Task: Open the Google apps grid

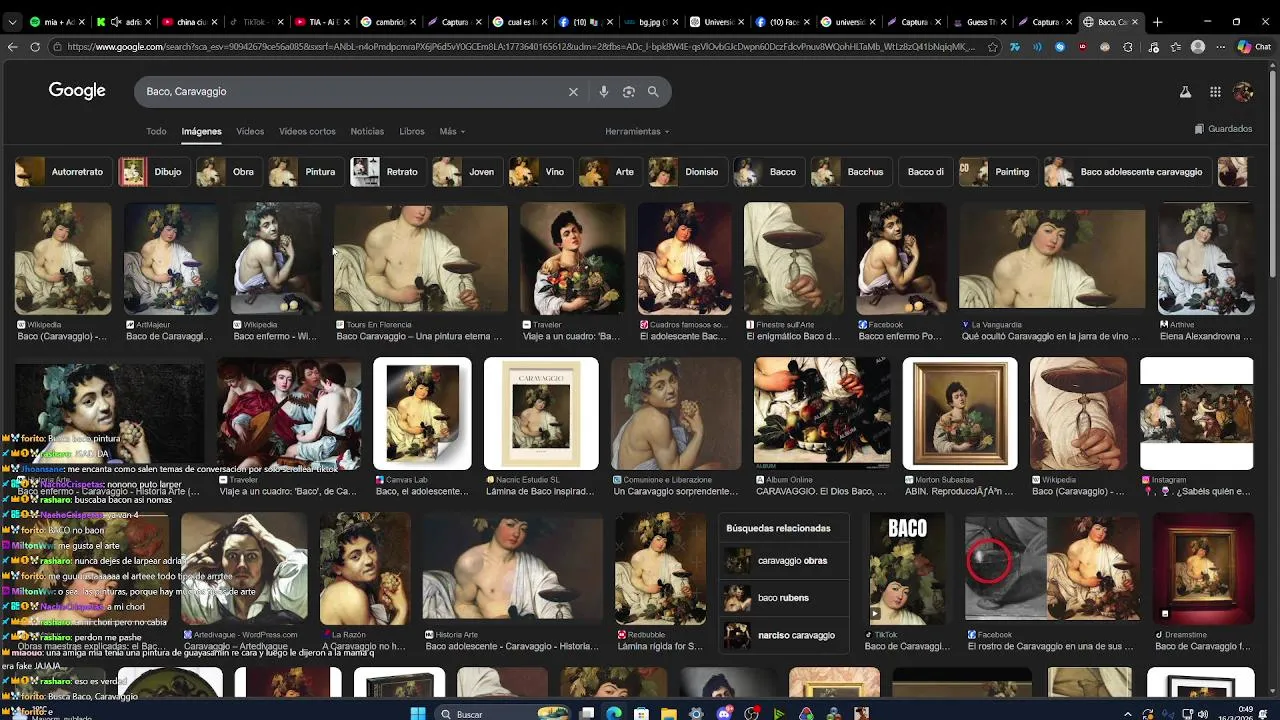Action: [1215, 92]
